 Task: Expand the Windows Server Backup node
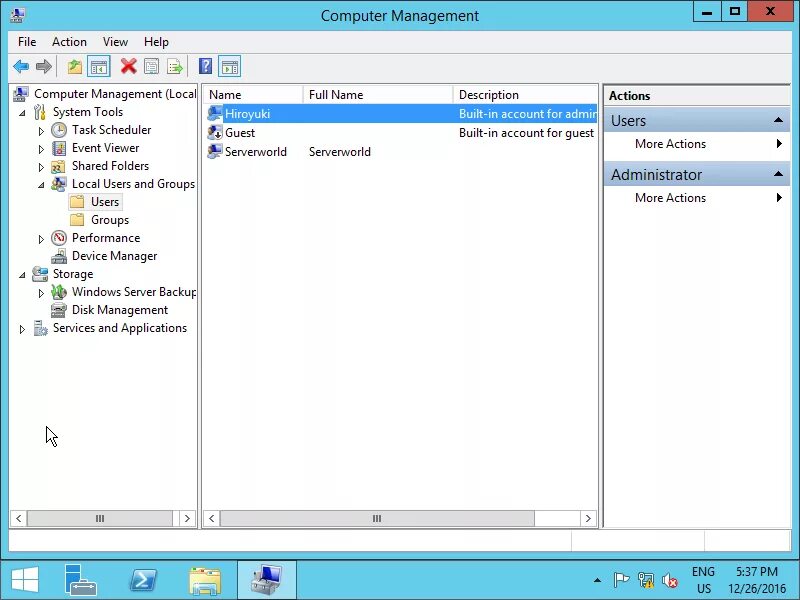point(41,293)
